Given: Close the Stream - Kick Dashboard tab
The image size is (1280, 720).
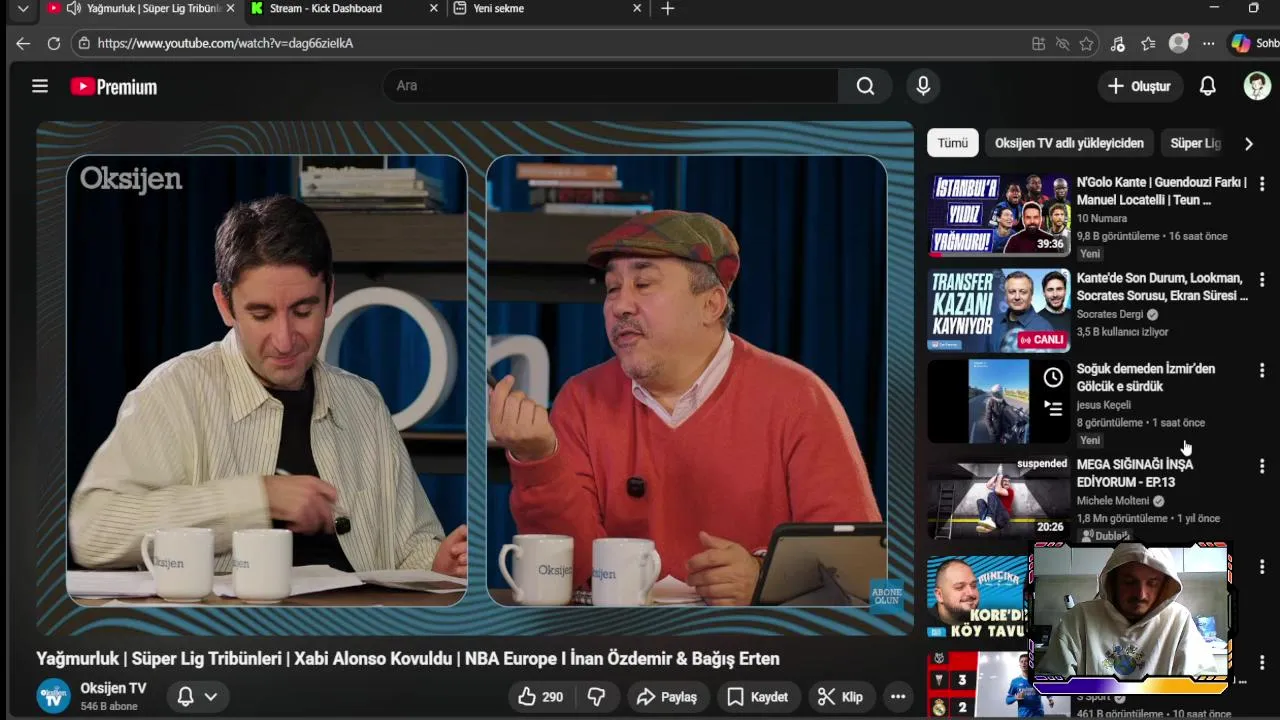Looking at the screenshot, I should tap(434, 8).
